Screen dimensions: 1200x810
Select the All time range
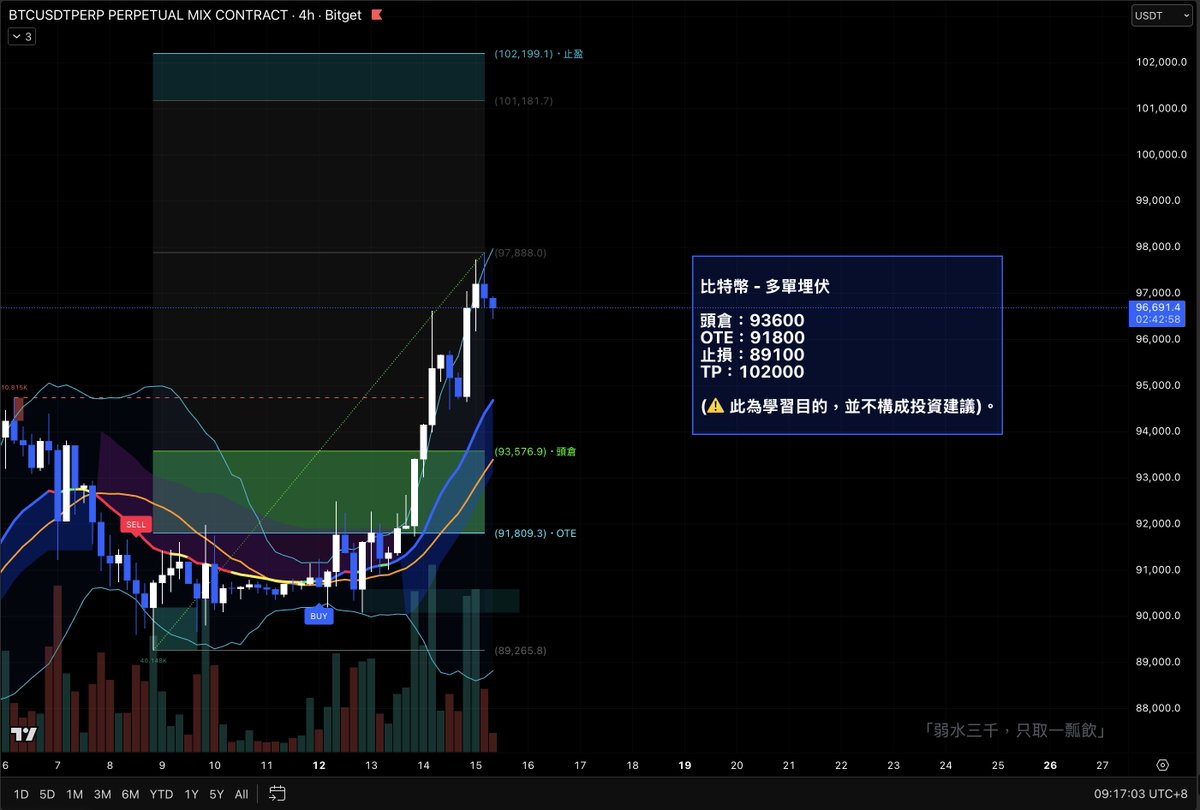(x=241, y=794)
